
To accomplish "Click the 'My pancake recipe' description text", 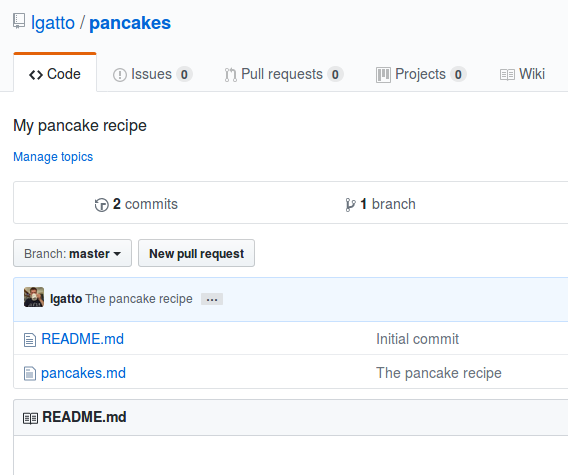I will pyautogui.click(x=80, y=126).
